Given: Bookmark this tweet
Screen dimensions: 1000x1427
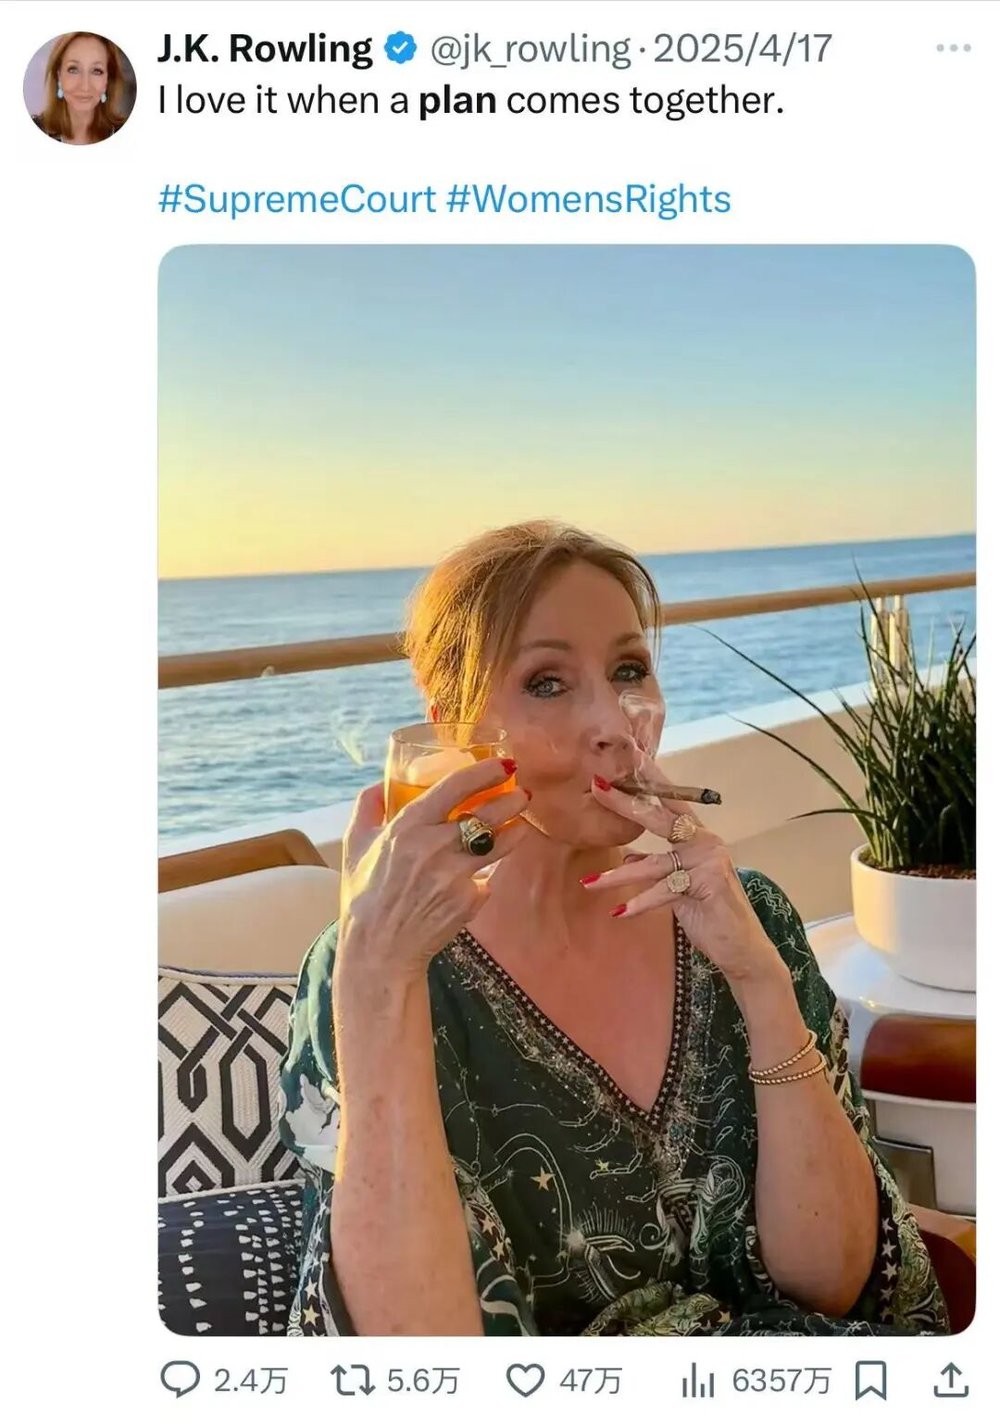Looking at the screenshot, I should [x=870, y=1381].
